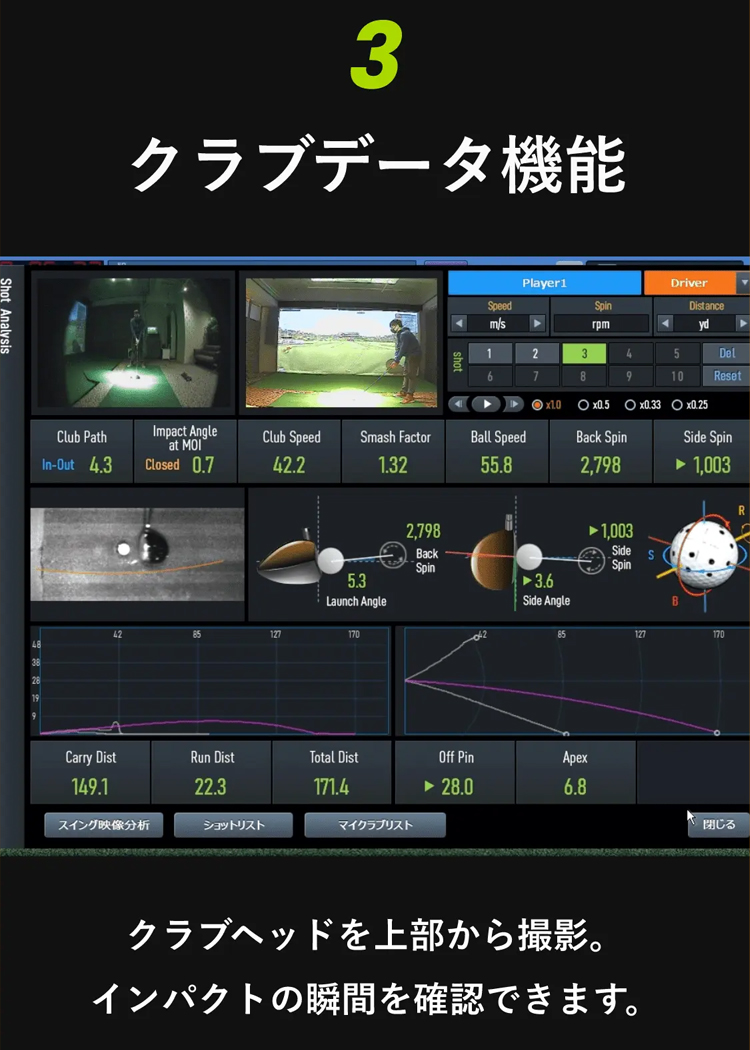Click the top-row Back Spin 2,798 panel
750x1050 pixels.
click(x=601, y=451)
